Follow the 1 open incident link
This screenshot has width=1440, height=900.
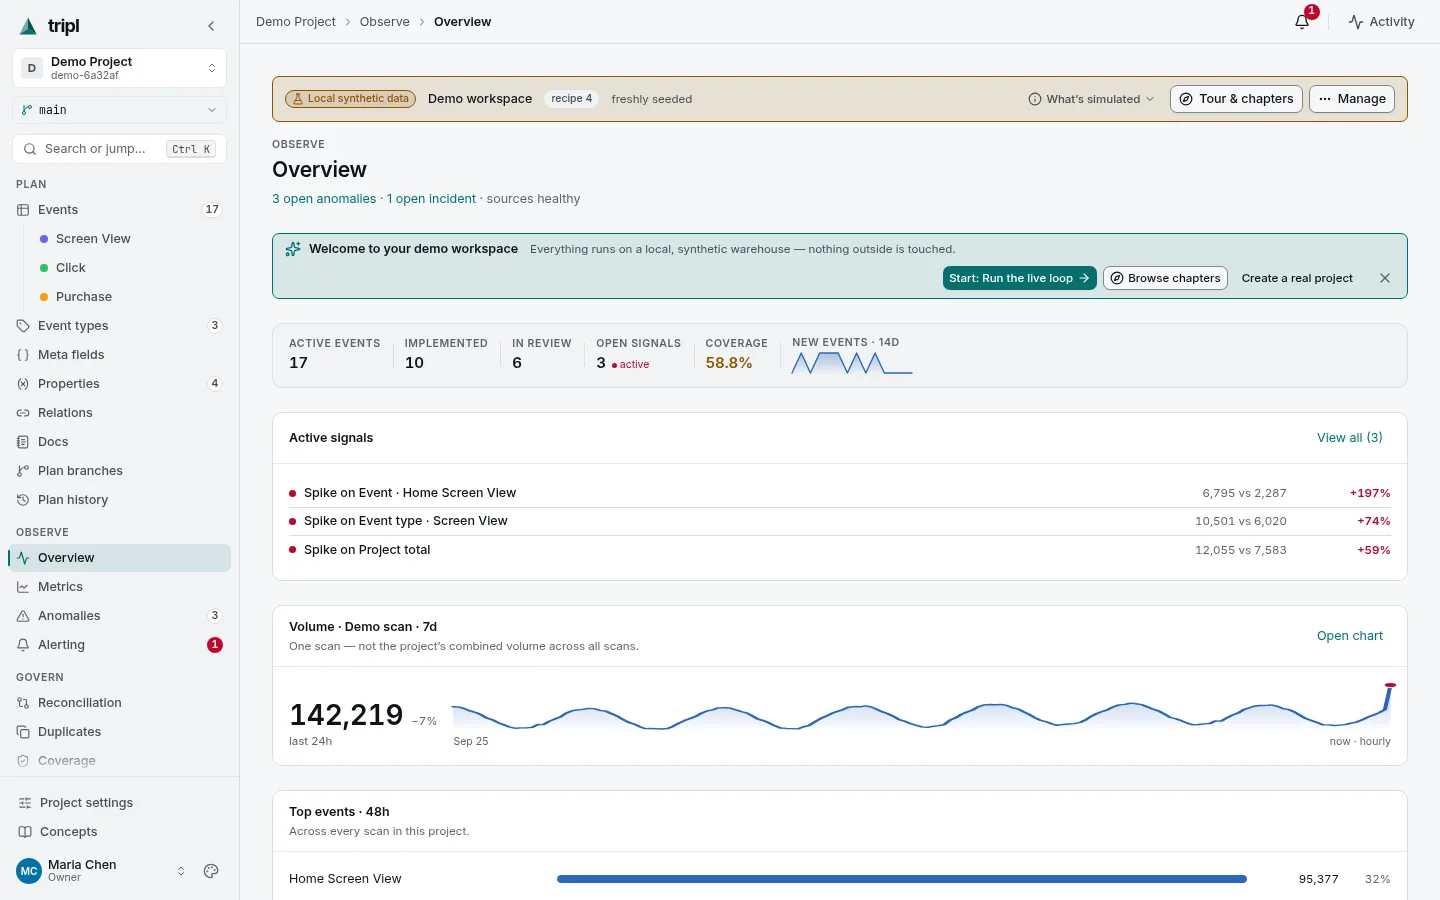[x=431, y=199]
